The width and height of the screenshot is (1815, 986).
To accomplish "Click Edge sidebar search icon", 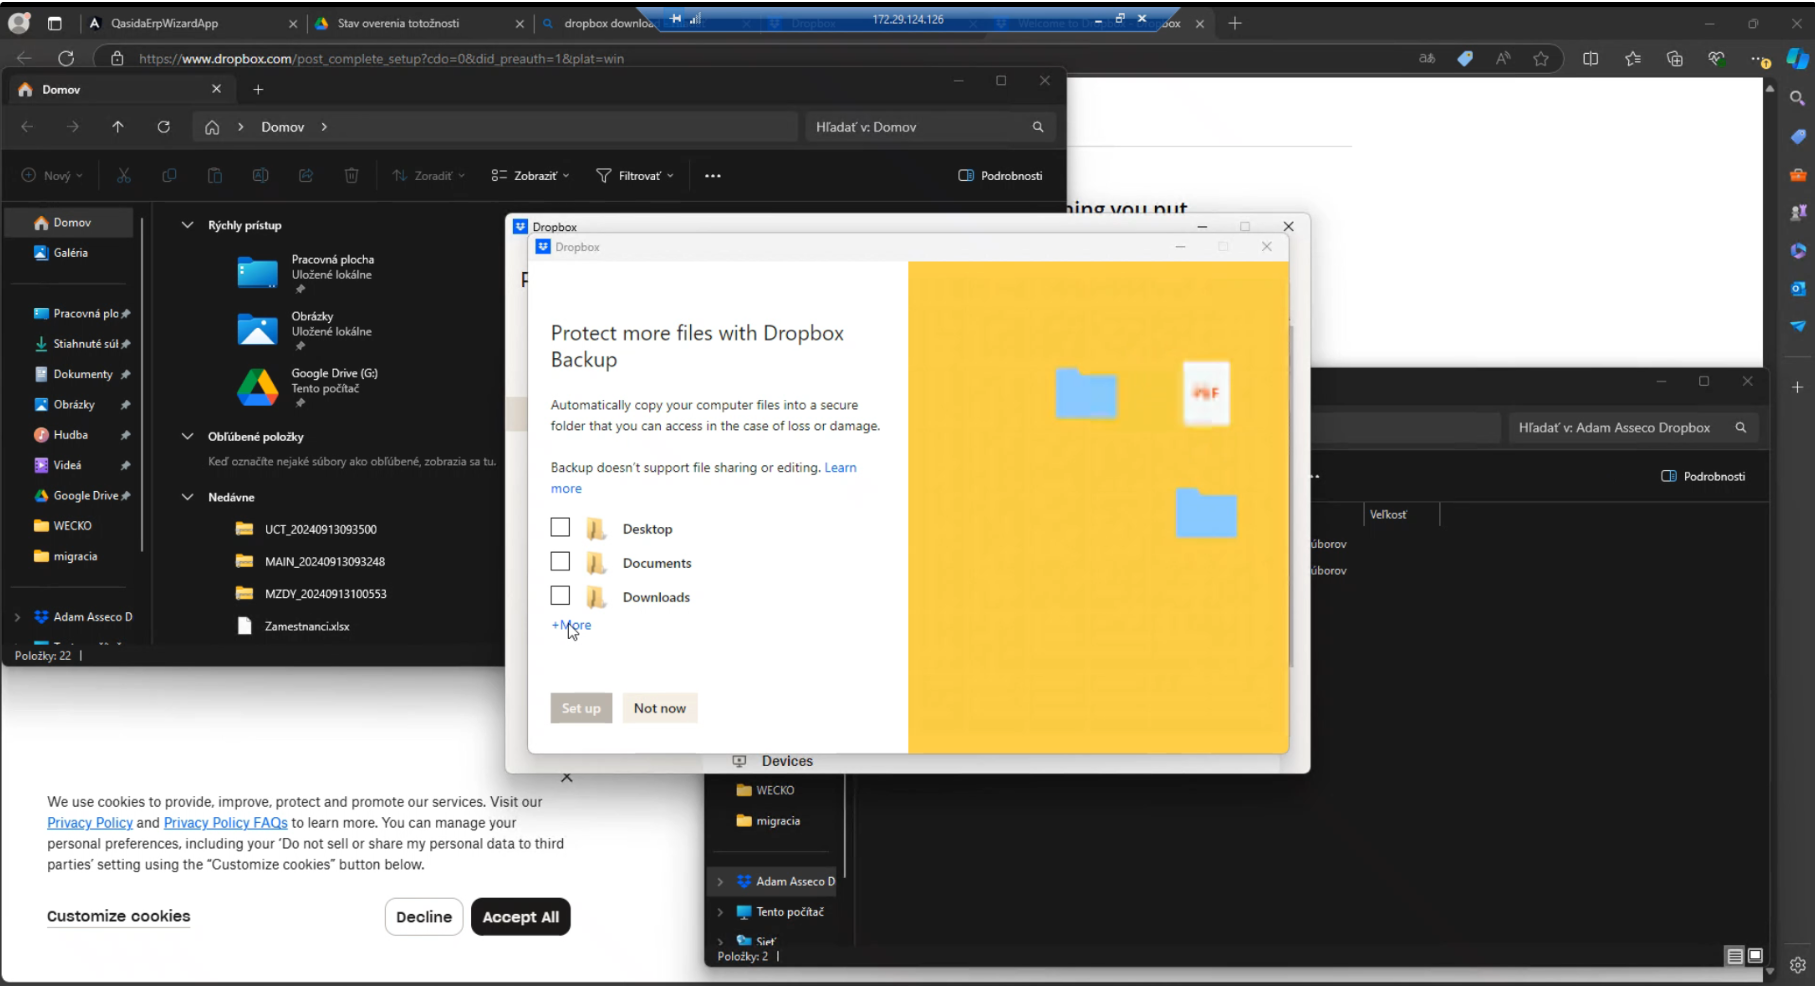I will tap(1798, 98).
